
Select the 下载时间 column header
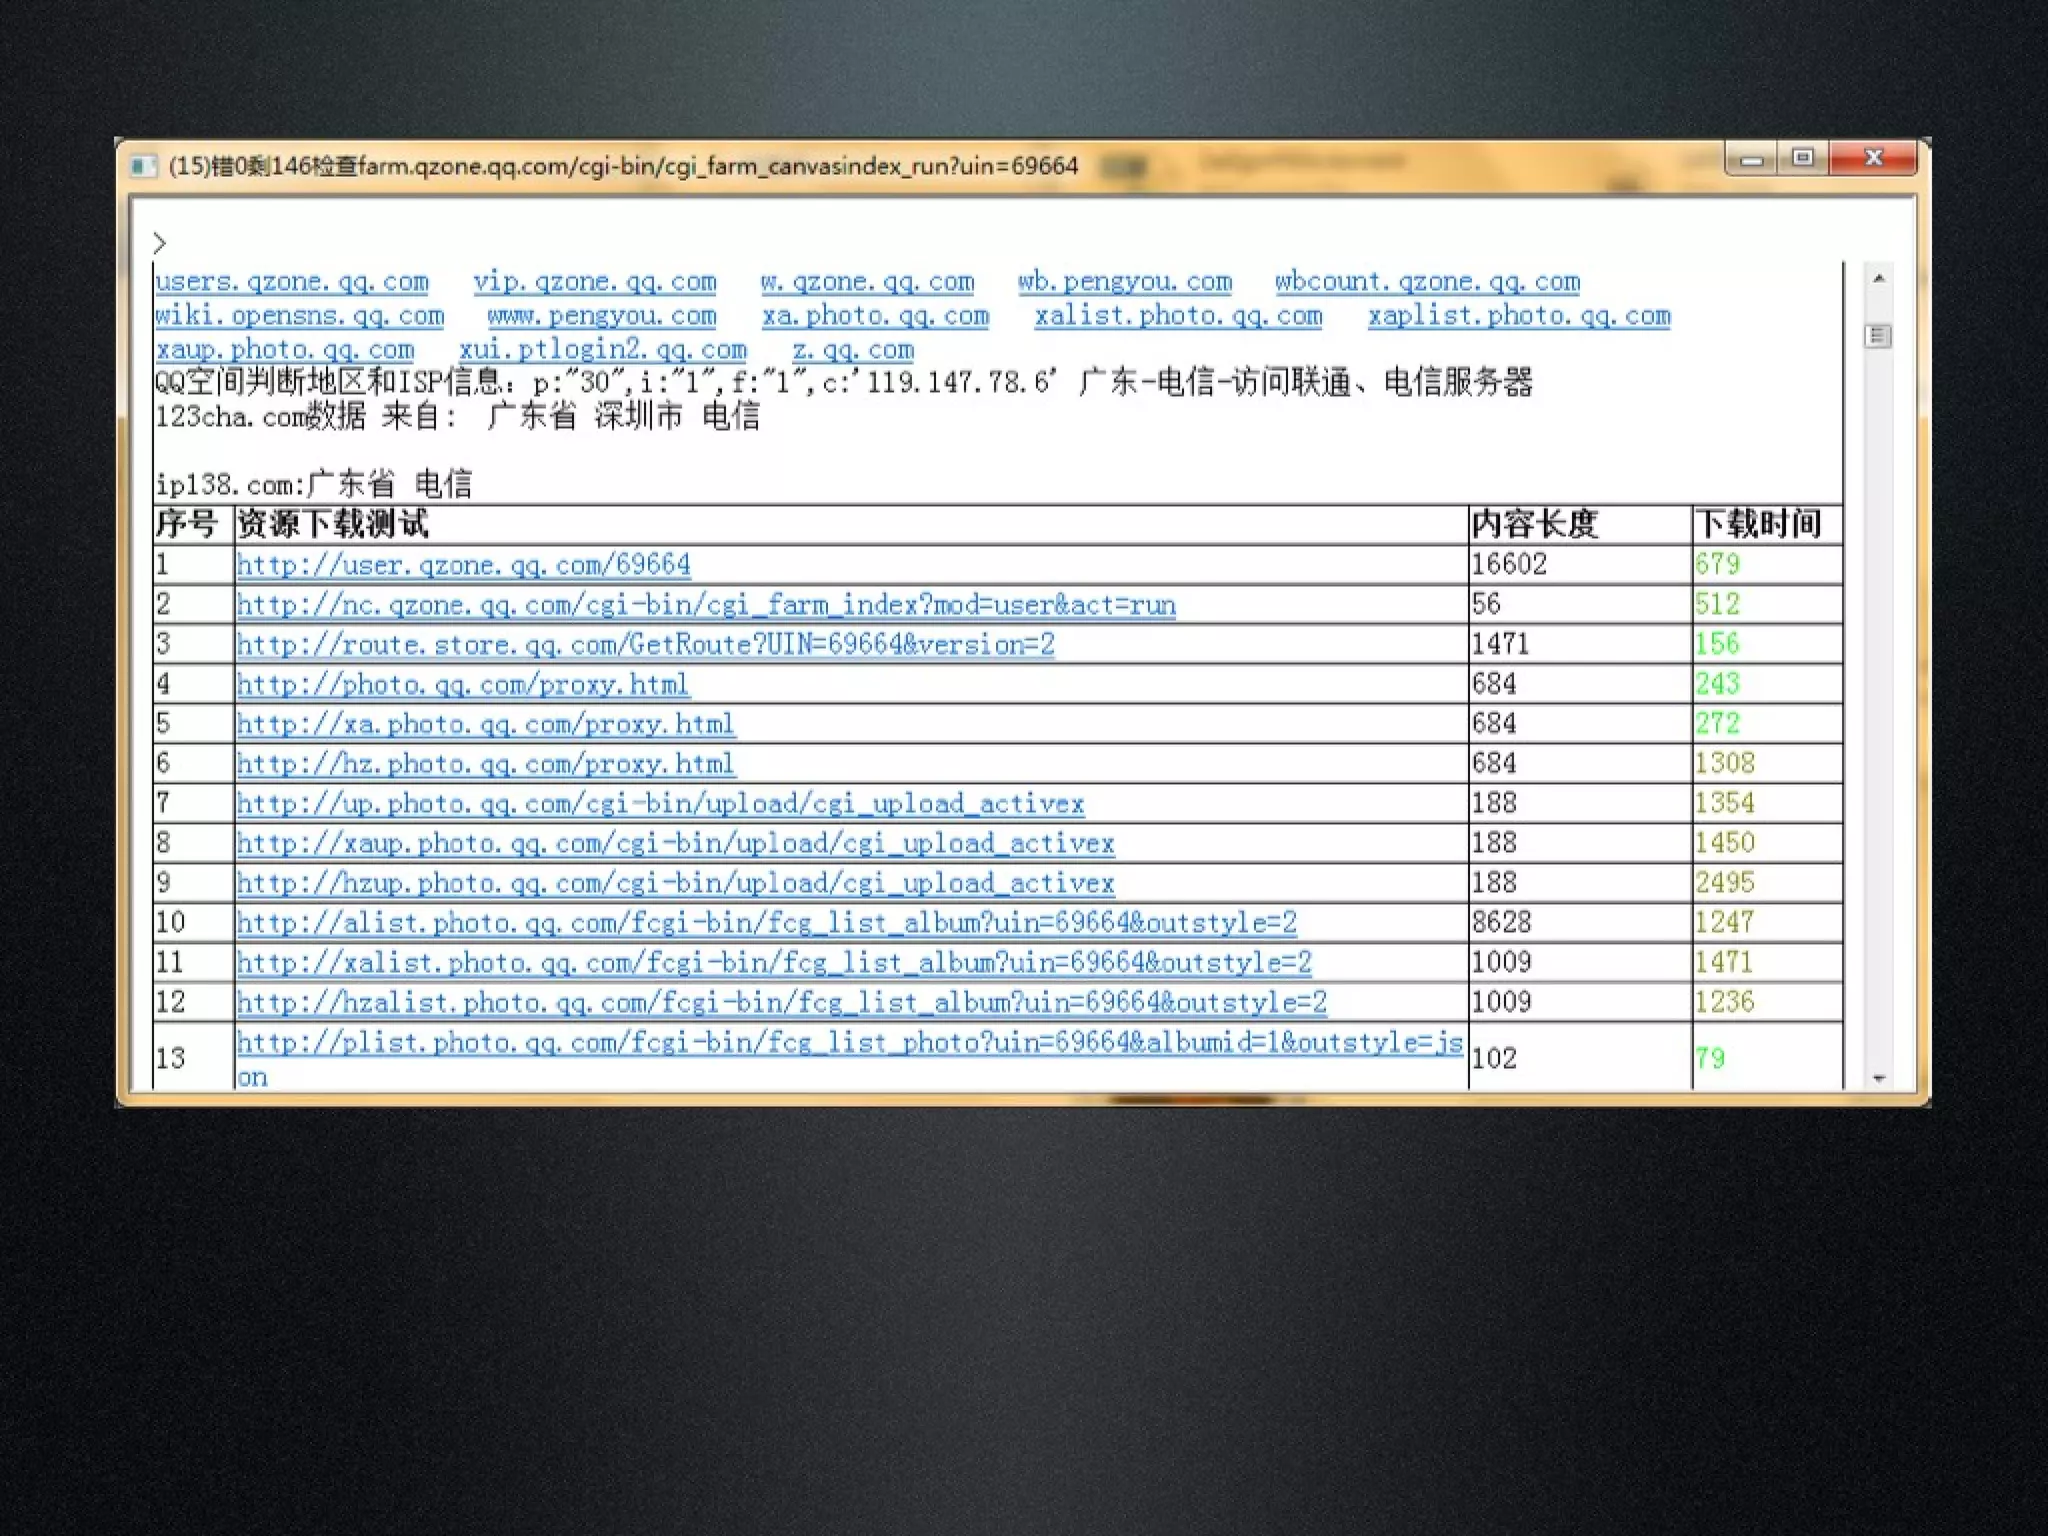click(1758, 525)
